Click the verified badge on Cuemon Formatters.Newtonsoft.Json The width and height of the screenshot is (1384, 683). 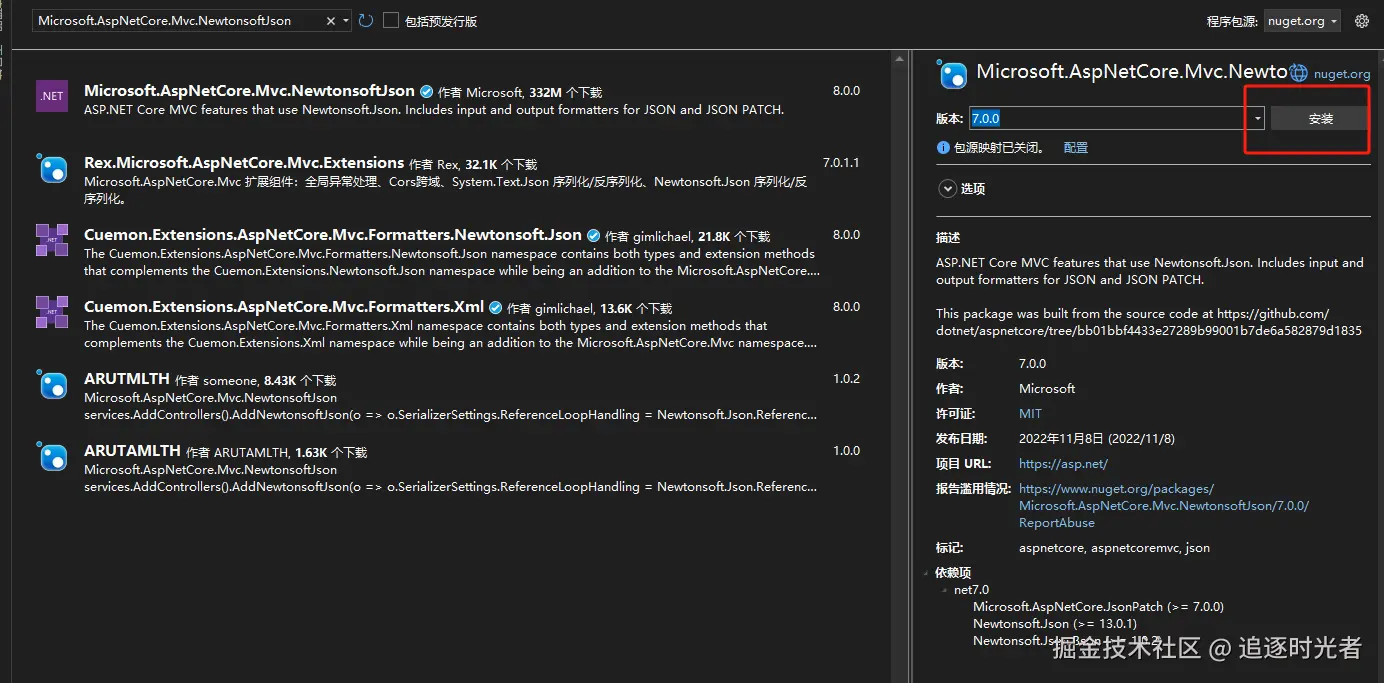[593, 235]
